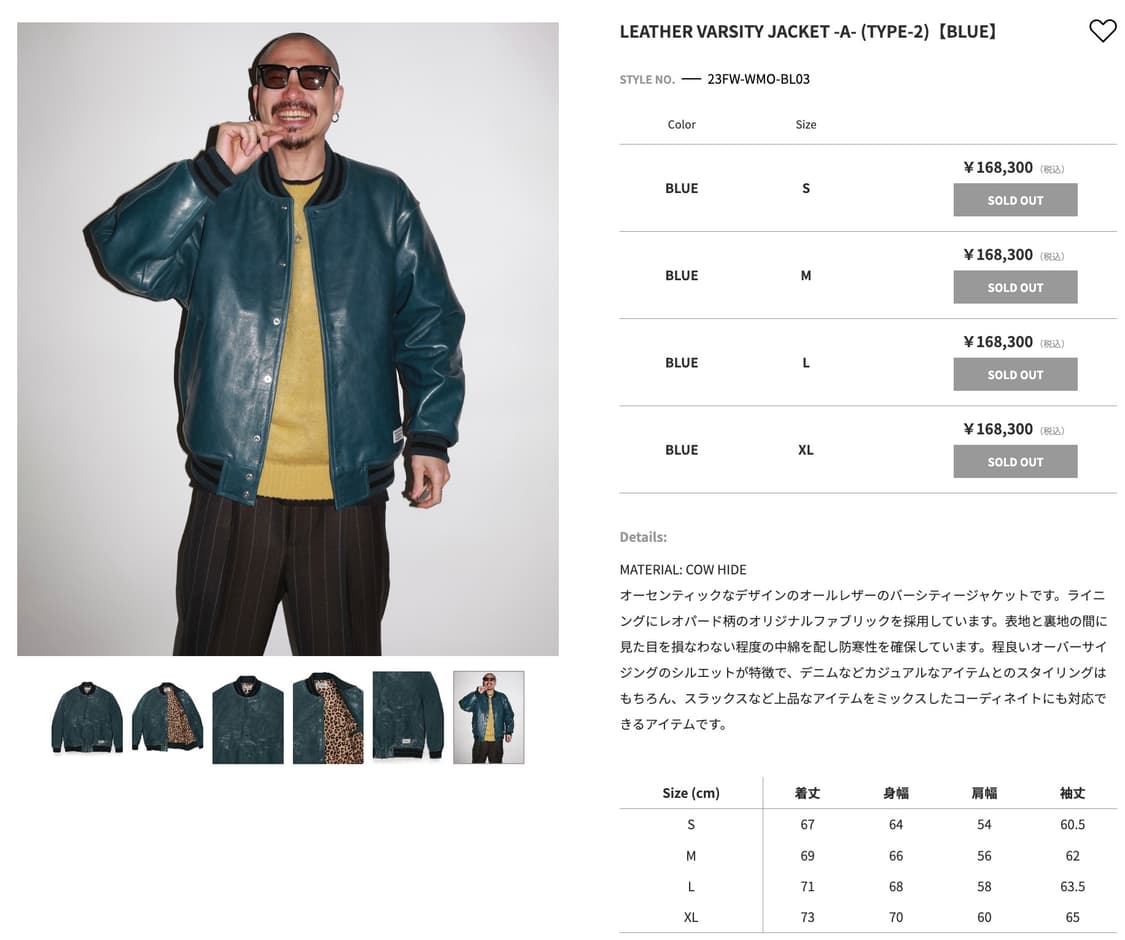Add jacket to favorites with heart icon
The image size is (1125, 940).
click(1102, 31)
